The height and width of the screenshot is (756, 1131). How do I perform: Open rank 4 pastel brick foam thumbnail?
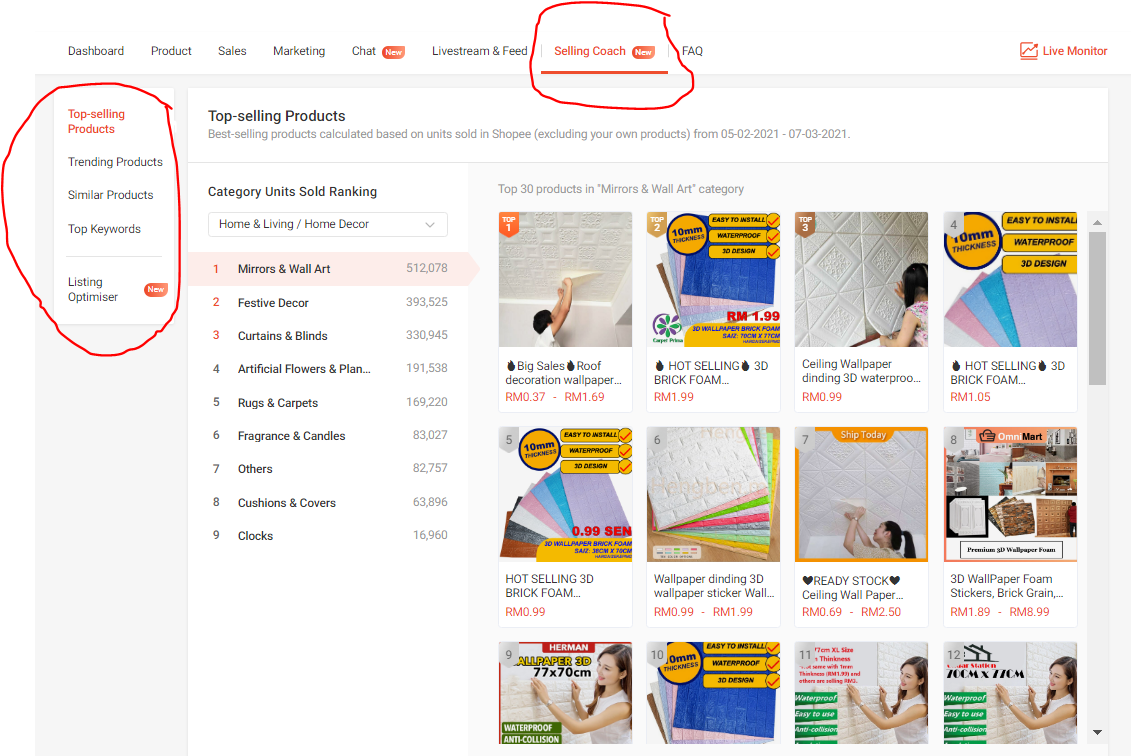(1010, 279)
